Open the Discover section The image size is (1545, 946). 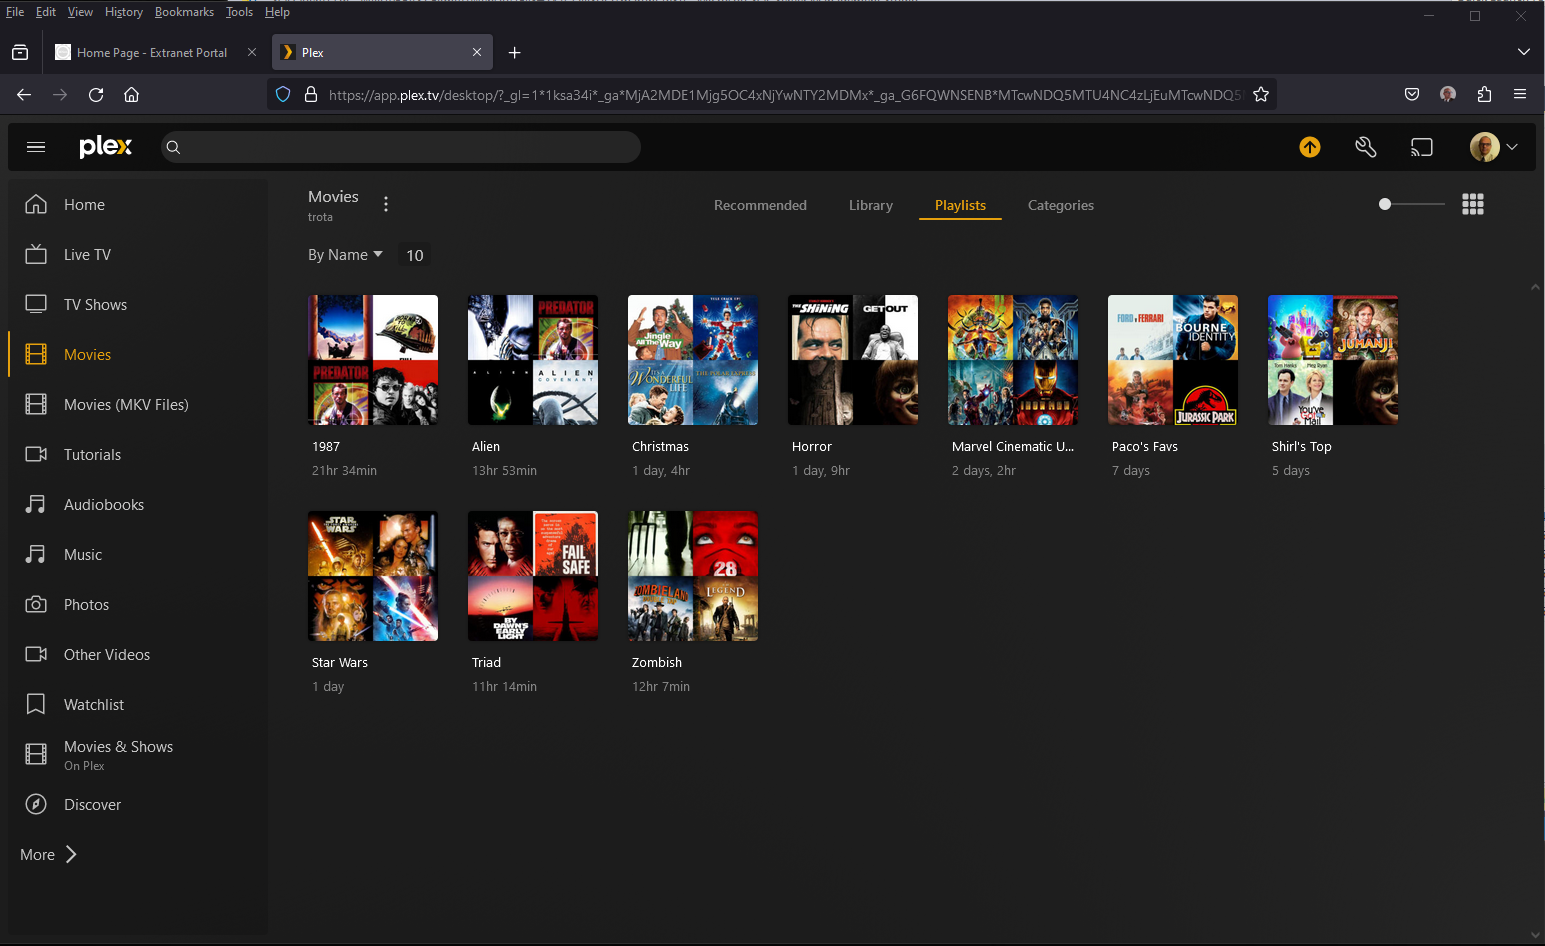point(138,804)
